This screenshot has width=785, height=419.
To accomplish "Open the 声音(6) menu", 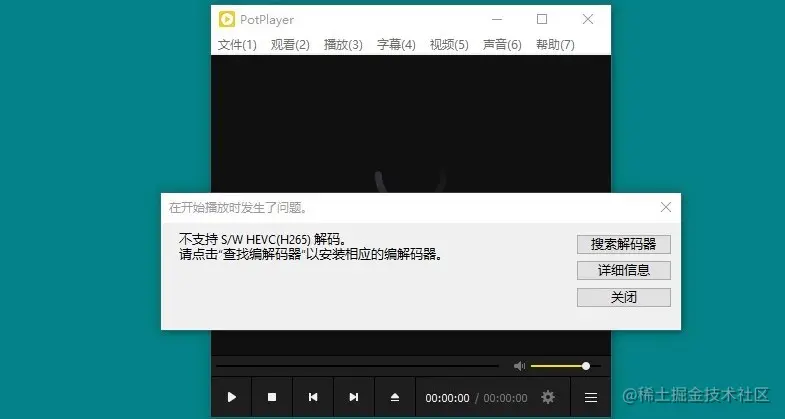I will [x=502, y=45].
